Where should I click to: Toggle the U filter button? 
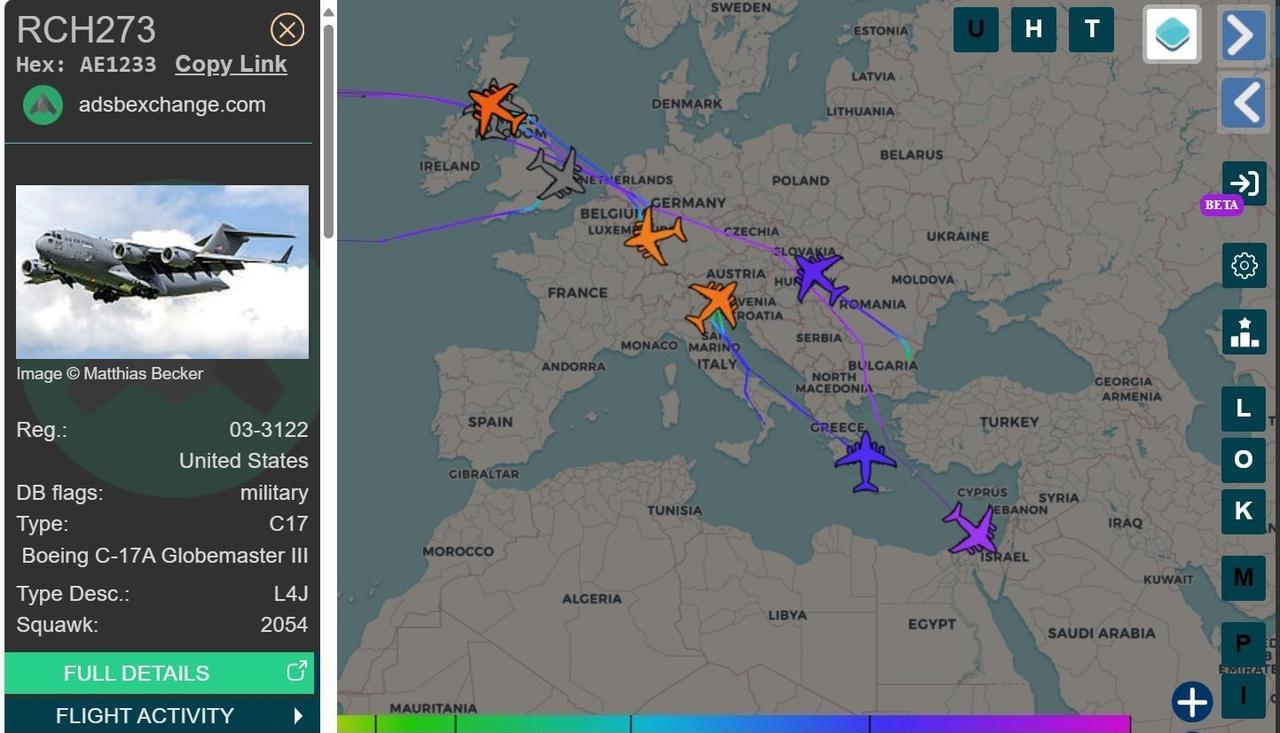(x=975, y=30)
